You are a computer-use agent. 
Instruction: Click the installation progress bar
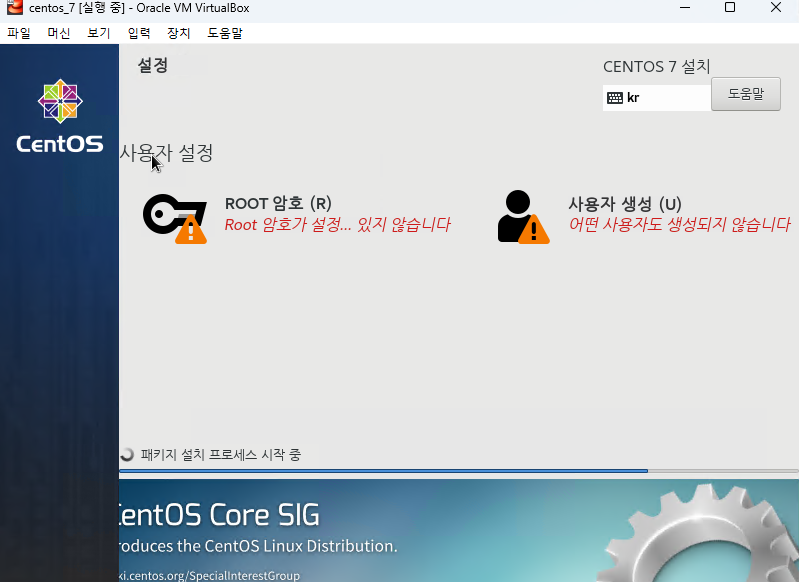point(459,471)
